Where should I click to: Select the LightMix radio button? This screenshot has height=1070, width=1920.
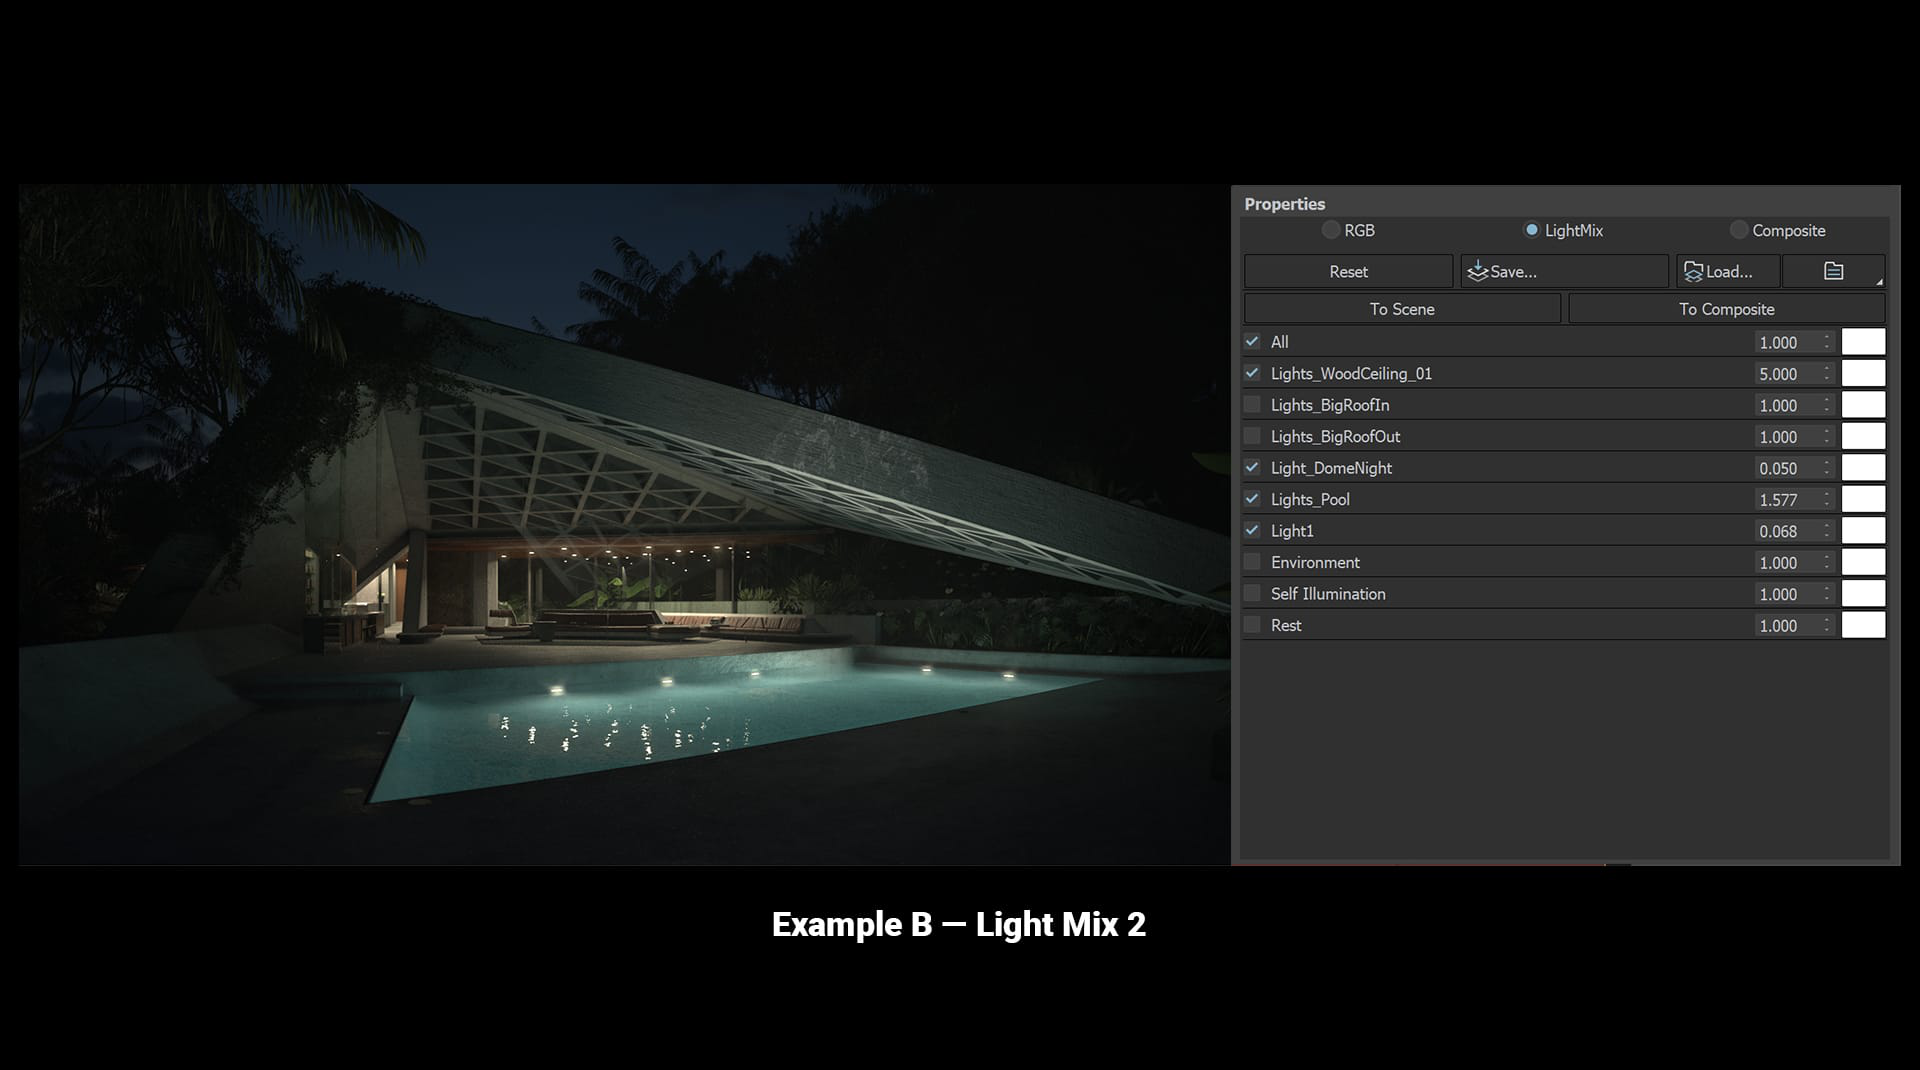point(1531,230)
